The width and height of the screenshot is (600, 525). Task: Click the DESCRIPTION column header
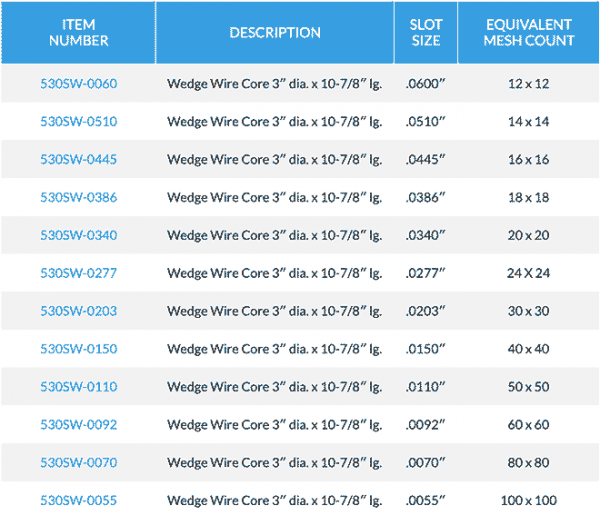tap(275, 33)
